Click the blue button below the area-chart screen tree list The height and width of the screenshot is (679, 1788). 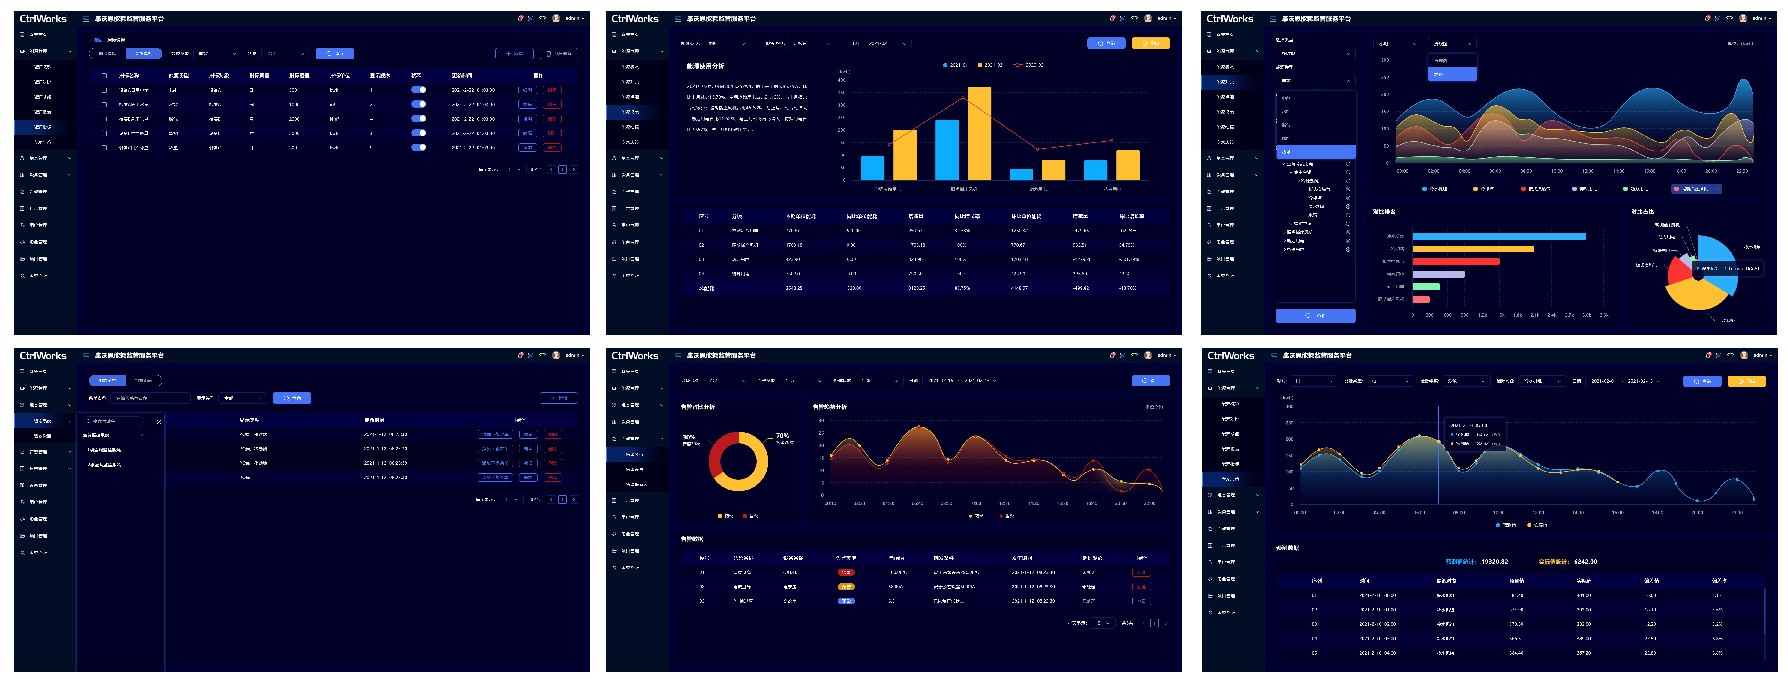(x=1315, y=316)
